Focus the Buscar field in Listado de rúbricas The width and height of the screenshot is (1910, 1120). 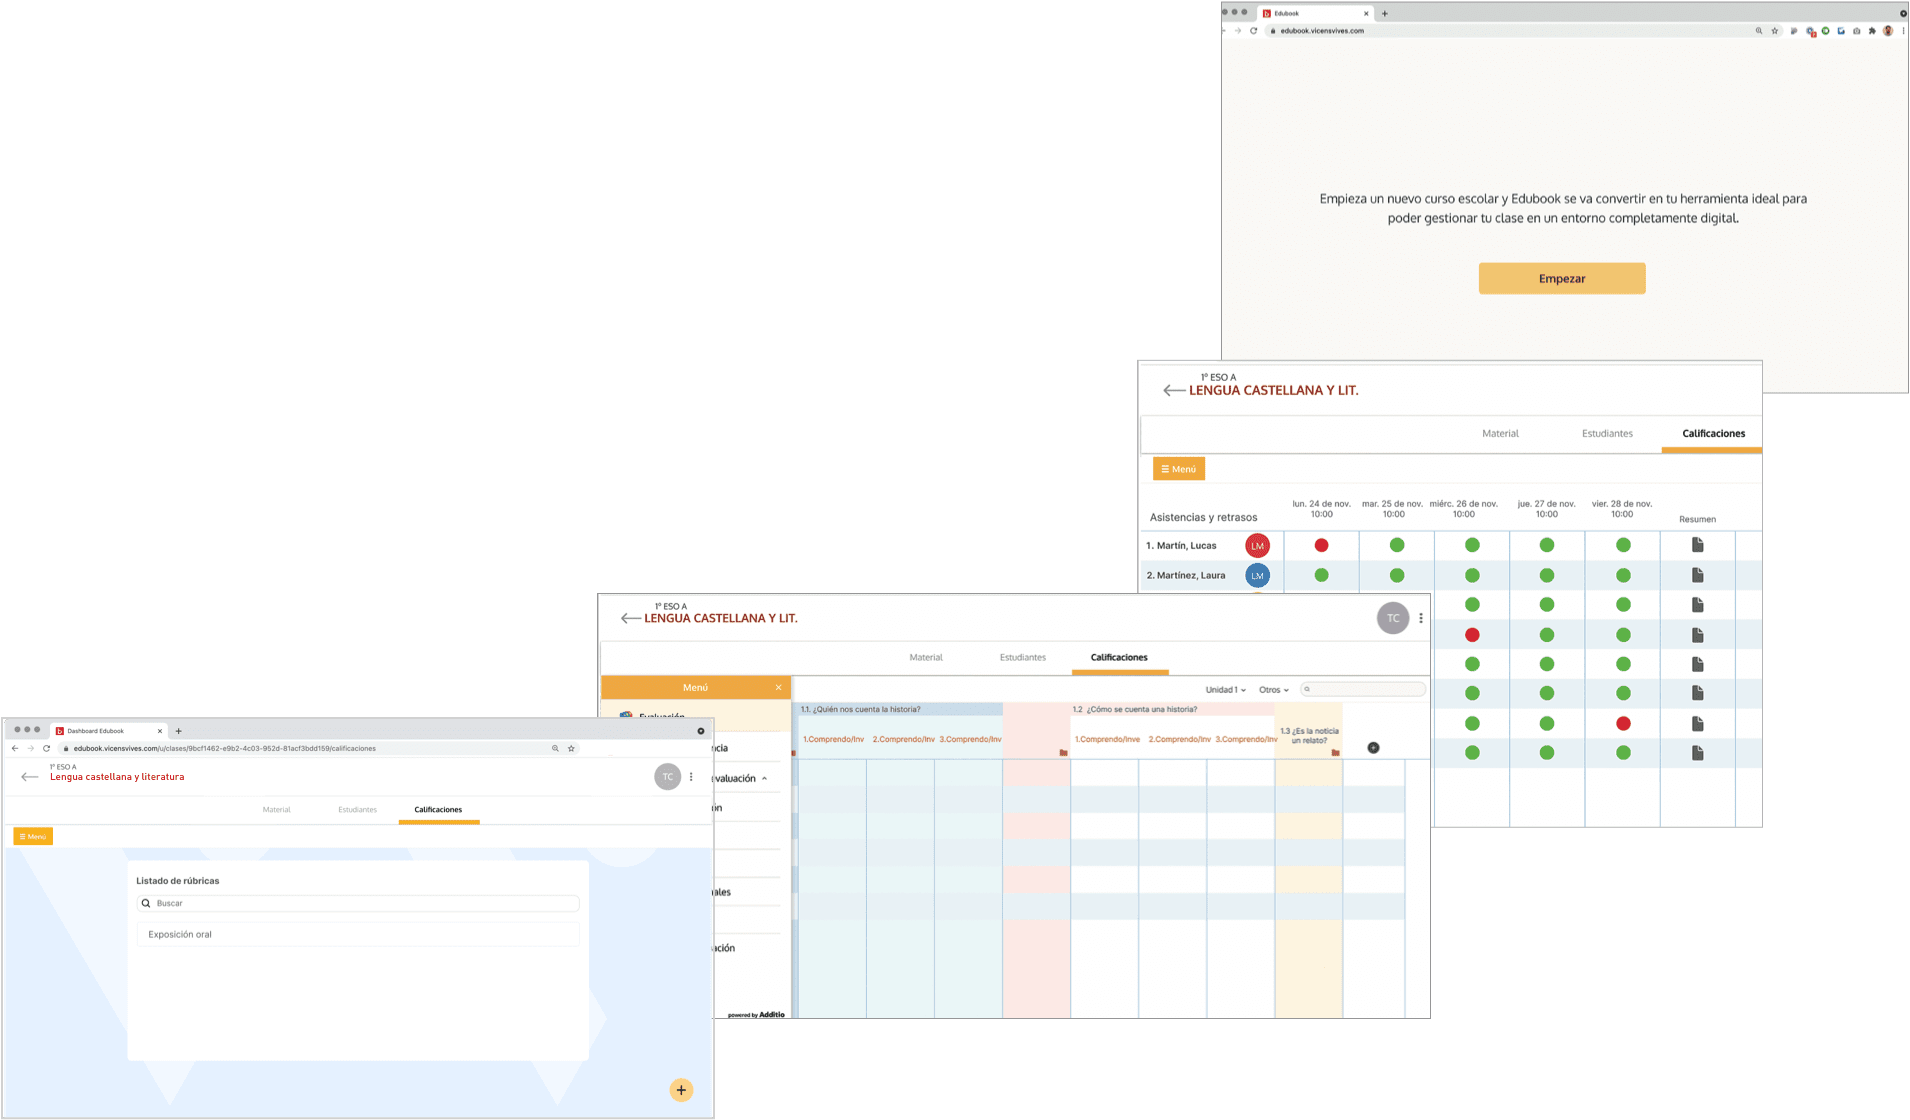coord(358,903)
